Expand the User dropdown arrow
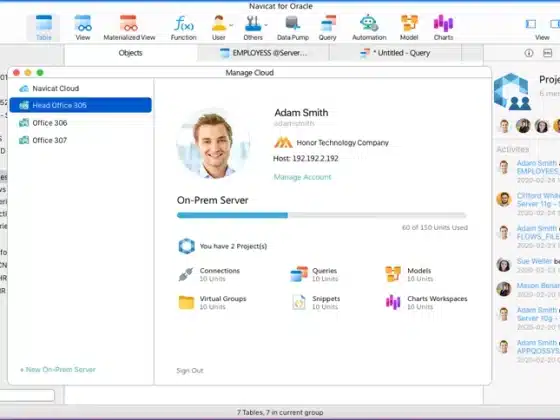This screenshot has height=420, width=560. tap(231, 25)
